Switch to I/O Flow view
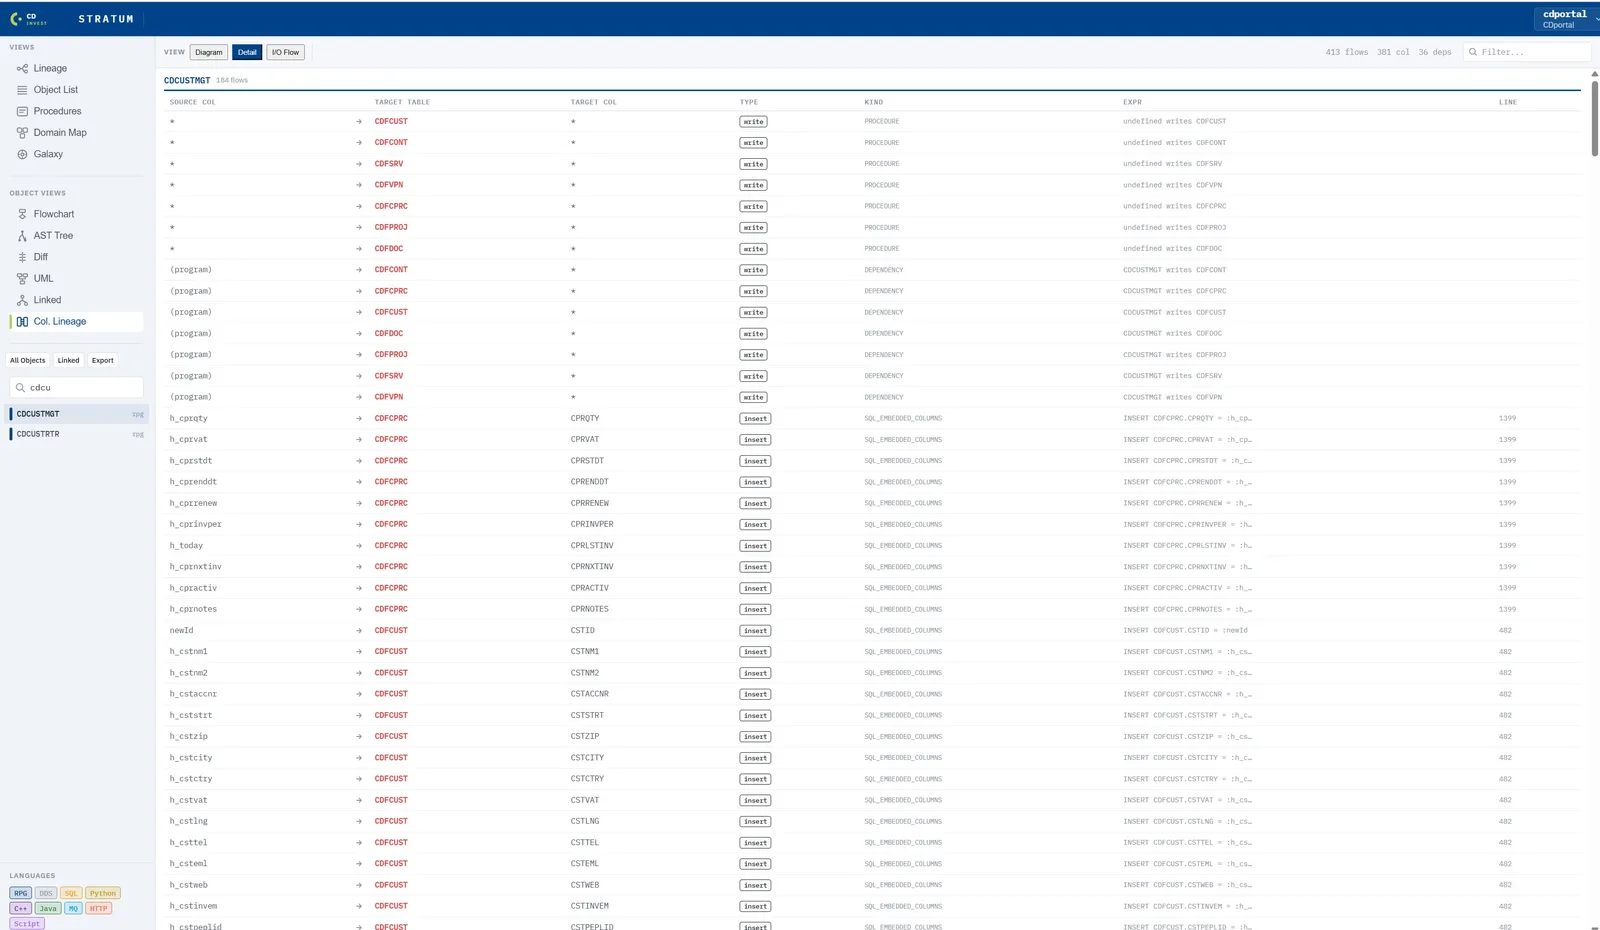This screenshot has height=930, width=1600. [x=285, y=52]
